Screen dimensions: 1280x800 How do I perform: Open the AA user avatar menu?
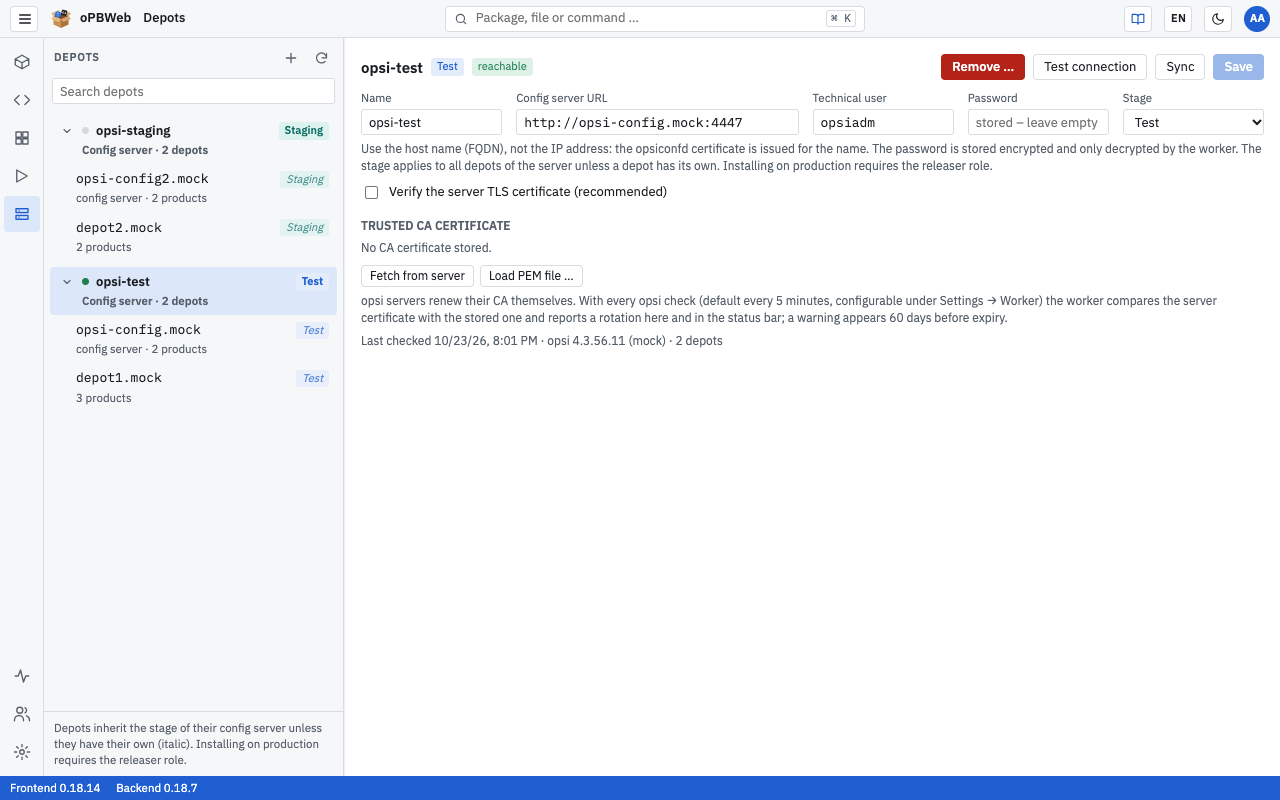1257,18
